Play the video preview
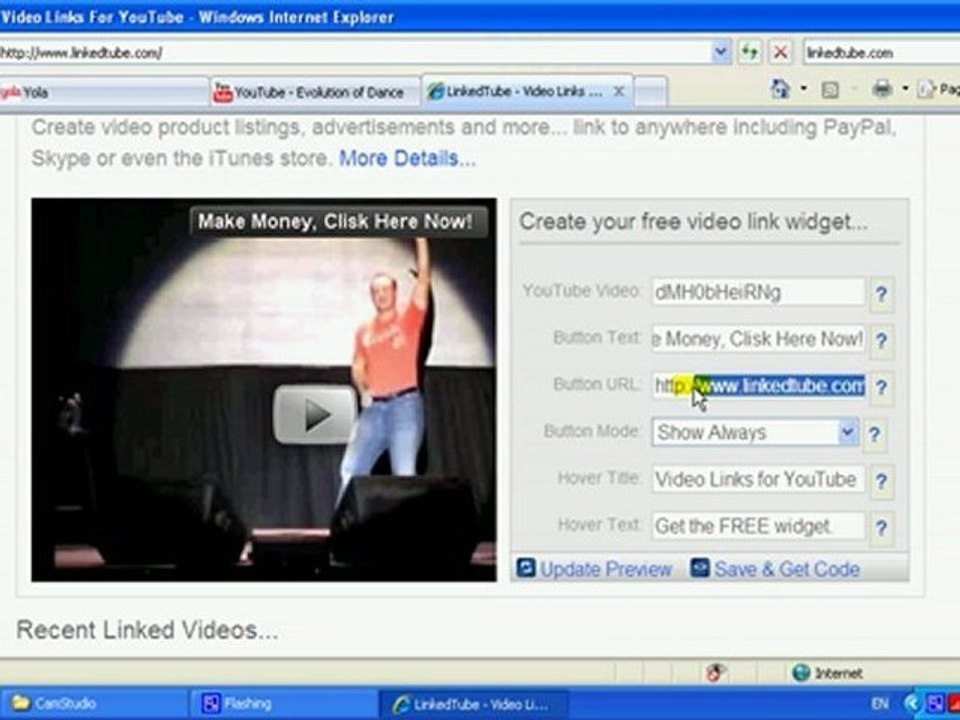 315,415
